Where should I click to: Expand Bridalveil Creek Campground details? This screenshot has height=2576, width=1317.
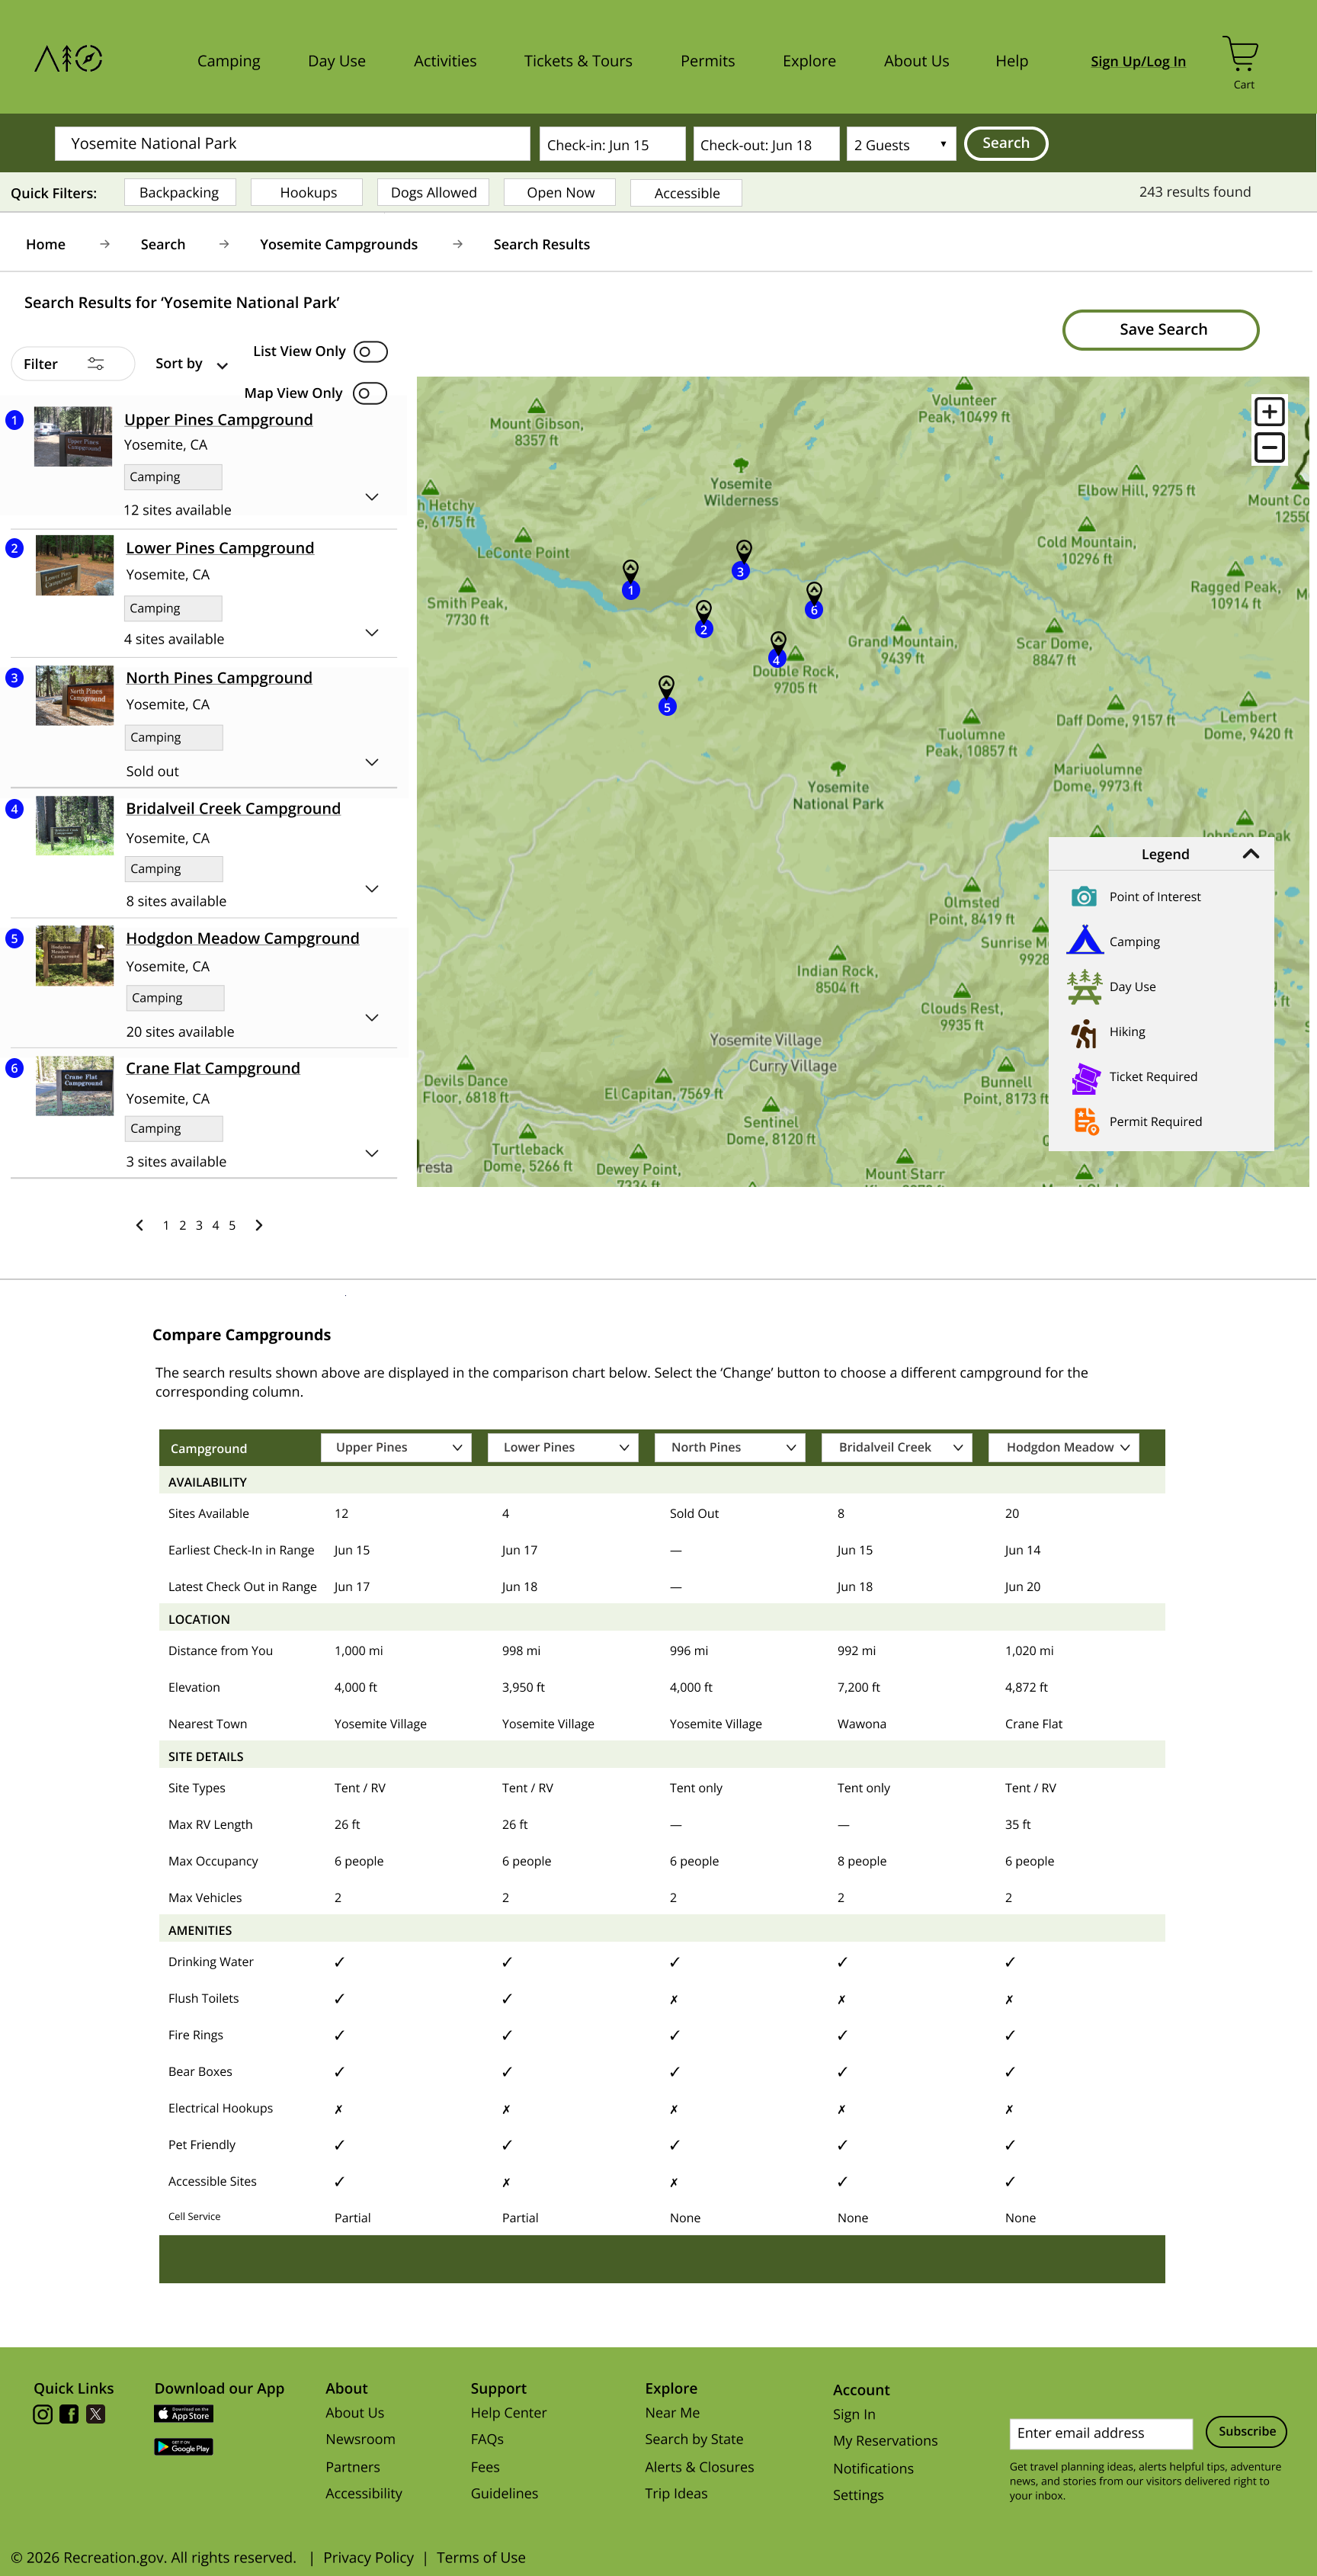(372, 888)
